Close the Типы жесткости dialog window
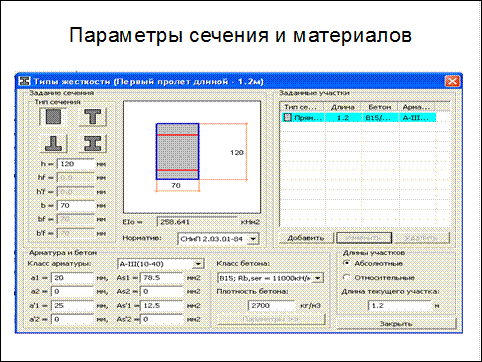 coord(452,81)
